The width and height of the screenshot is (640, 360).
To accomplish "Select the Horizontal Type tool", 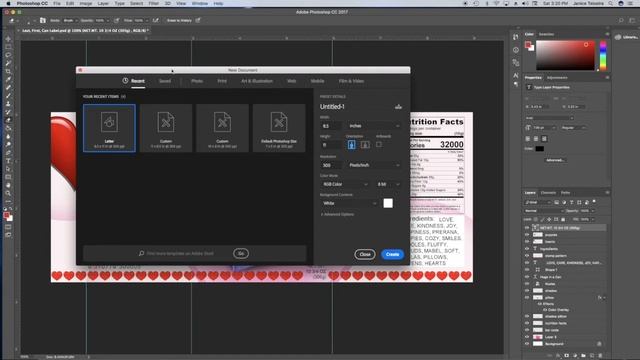I will point(8,161).
